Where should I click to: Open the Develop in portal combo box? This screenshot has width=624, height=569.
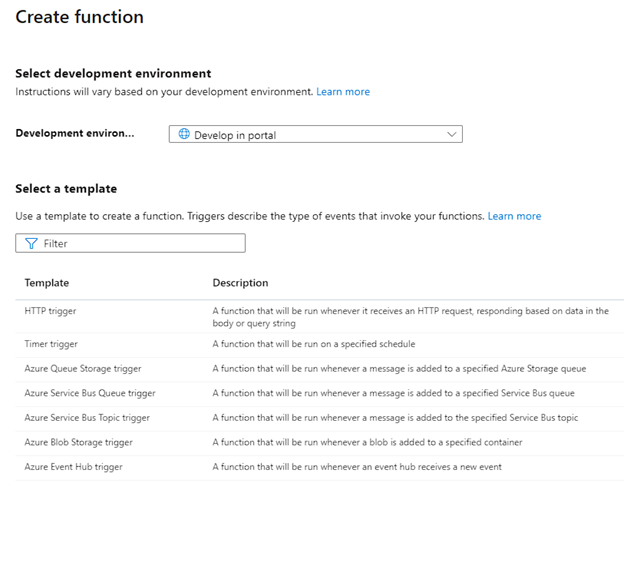click(x=315, y=135)
